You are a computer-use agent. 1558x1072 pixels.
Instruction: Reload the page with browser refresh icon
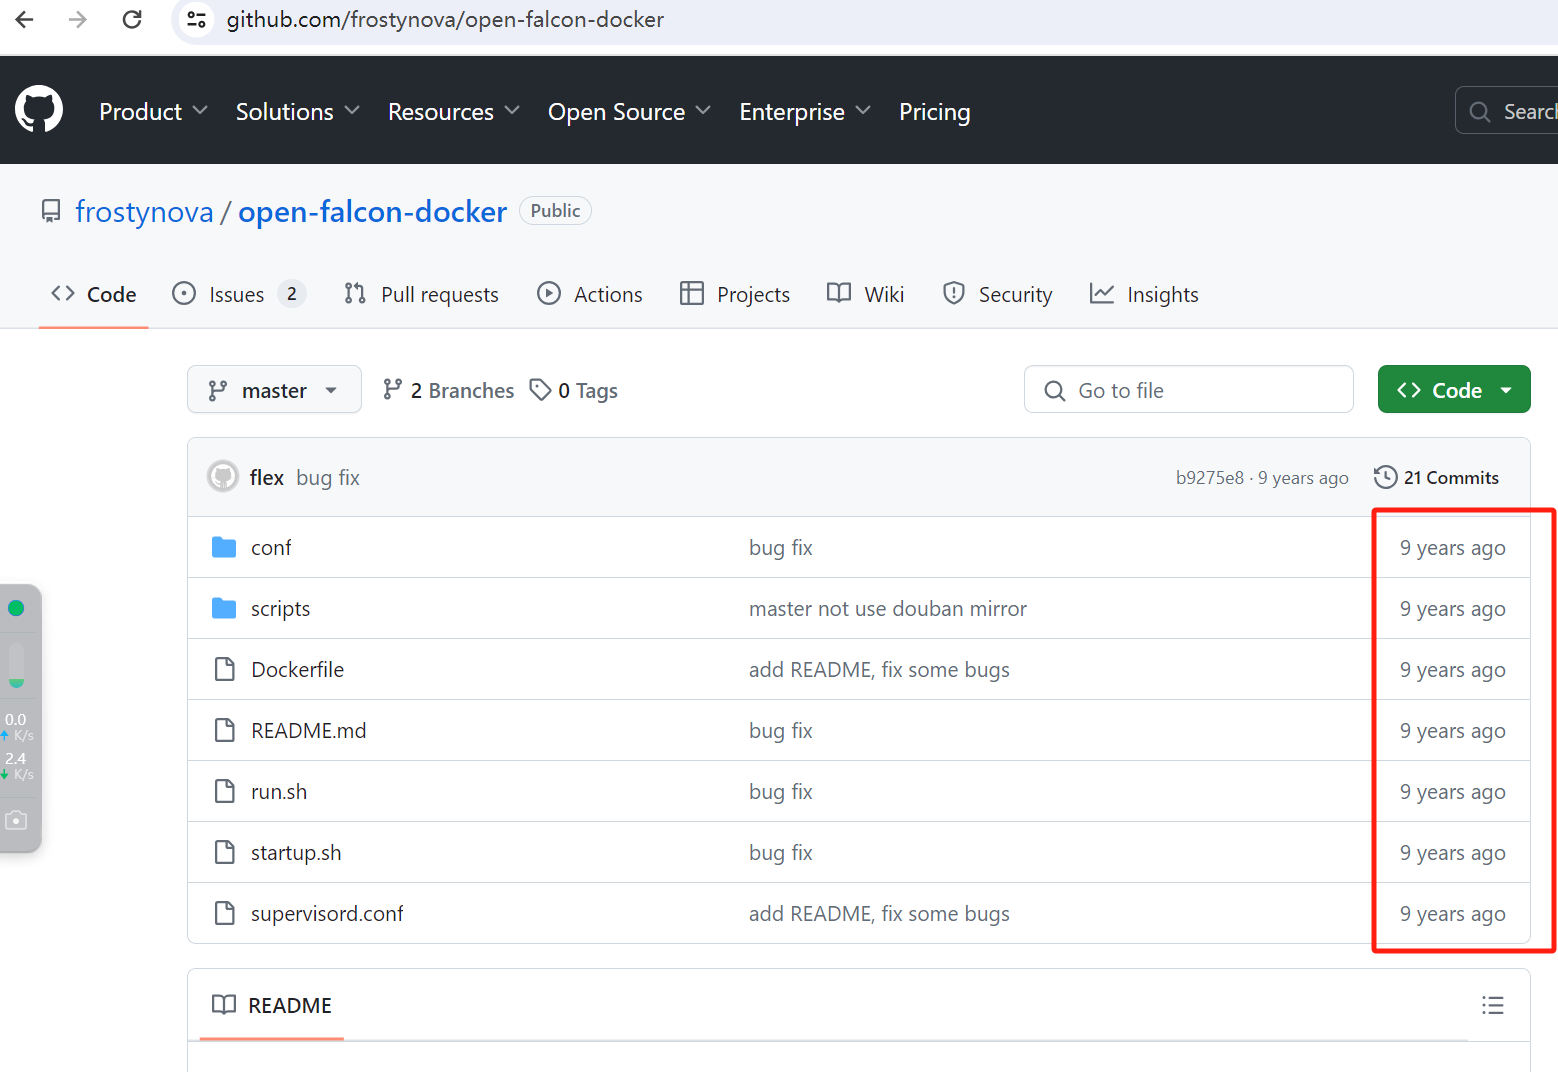[x=131, y=19]
